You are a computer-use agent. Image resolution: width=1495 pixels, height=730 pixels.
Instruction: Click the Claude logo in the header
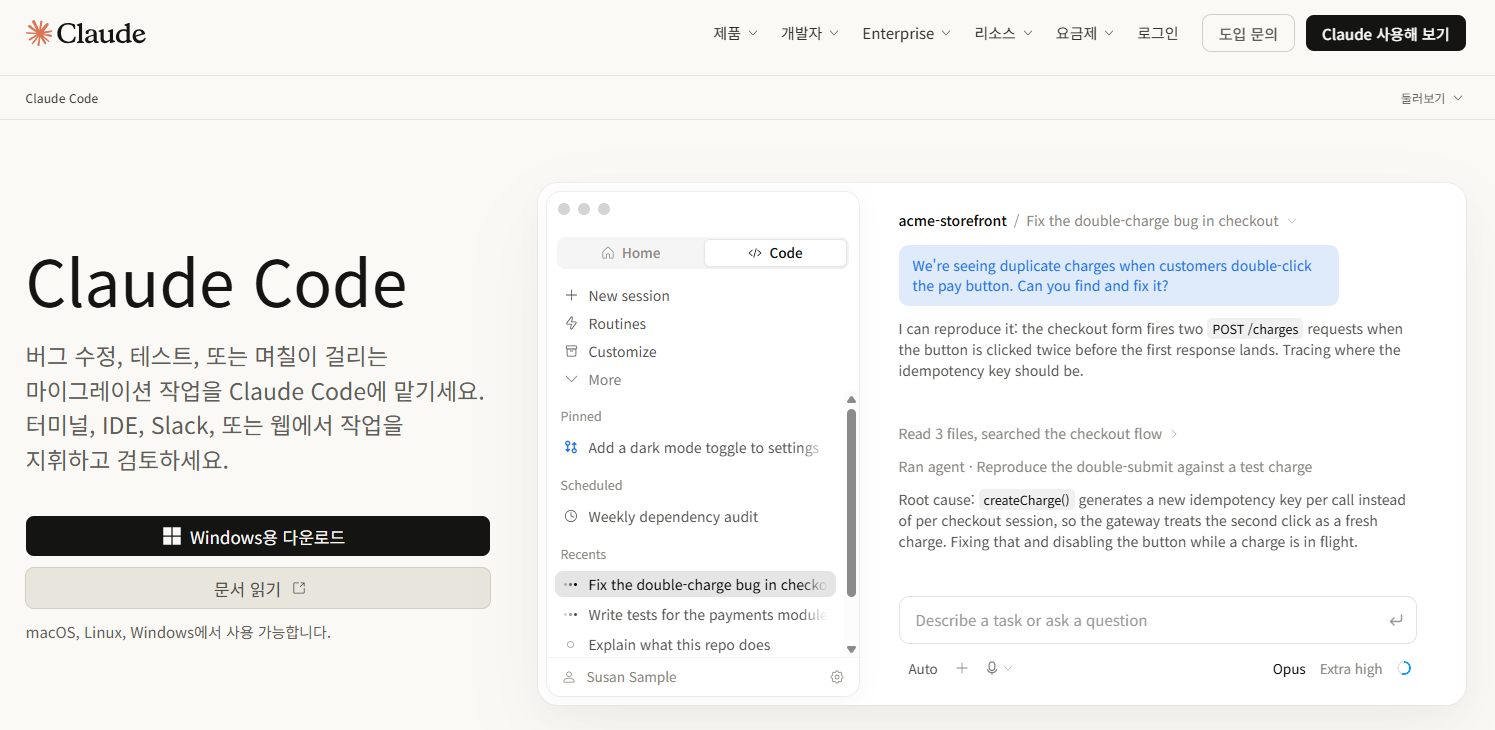coord(86,33)
